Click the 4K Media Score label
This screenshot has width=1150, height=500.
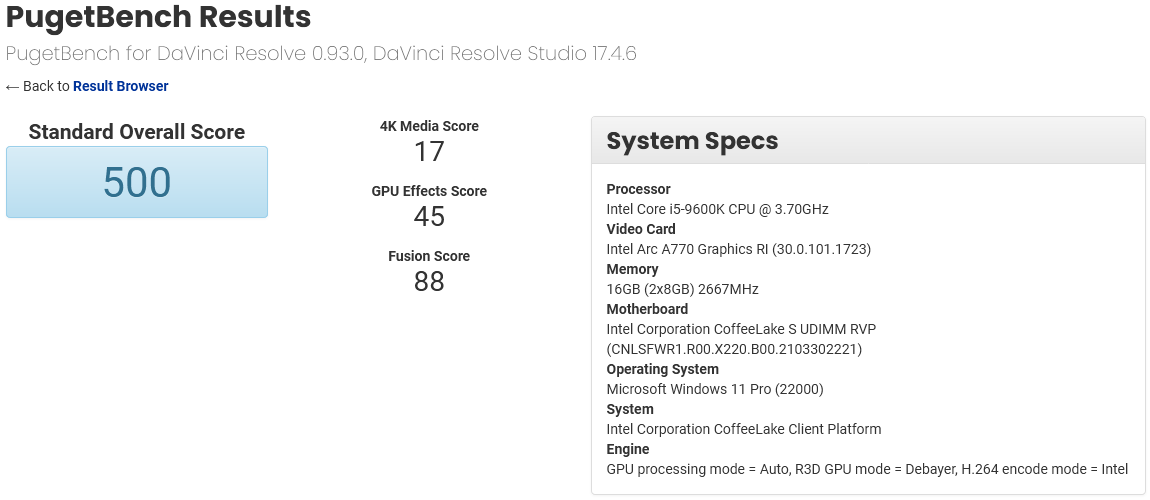(429, 126)
